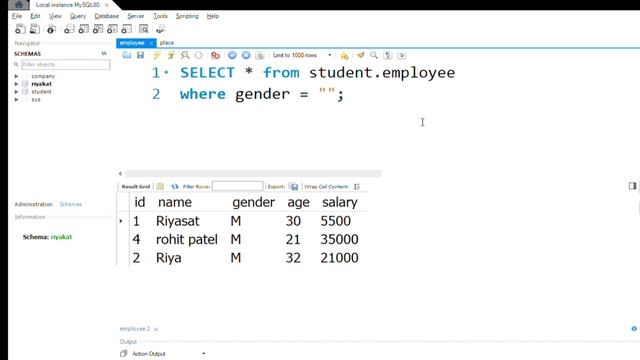Click the Result Grid button

(136, 187)
